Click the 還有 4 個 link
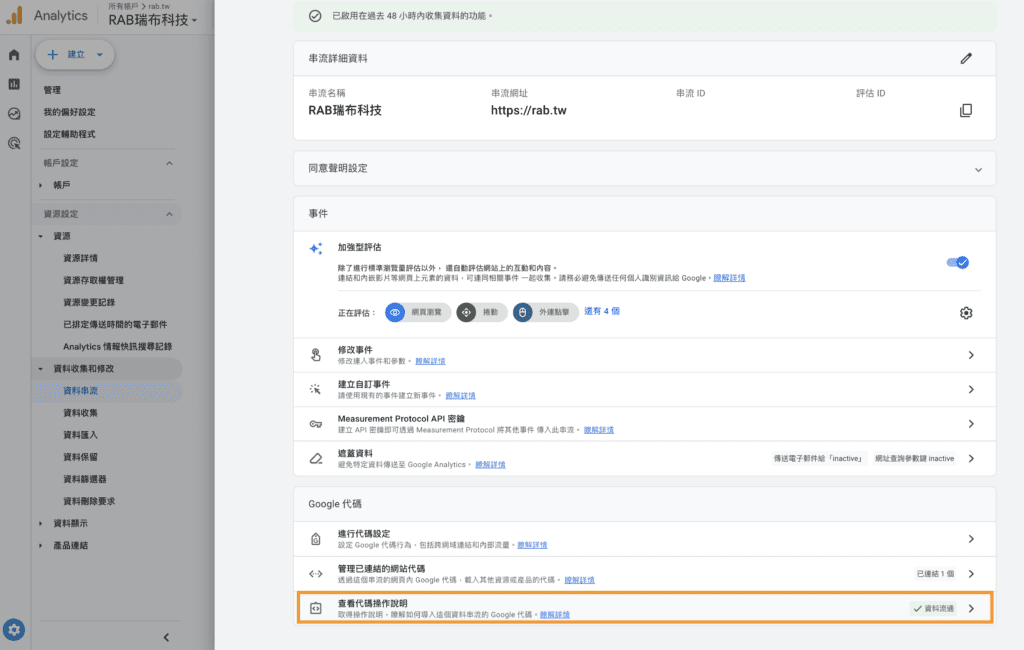The image size is (1024, 650). click(602, 311)
